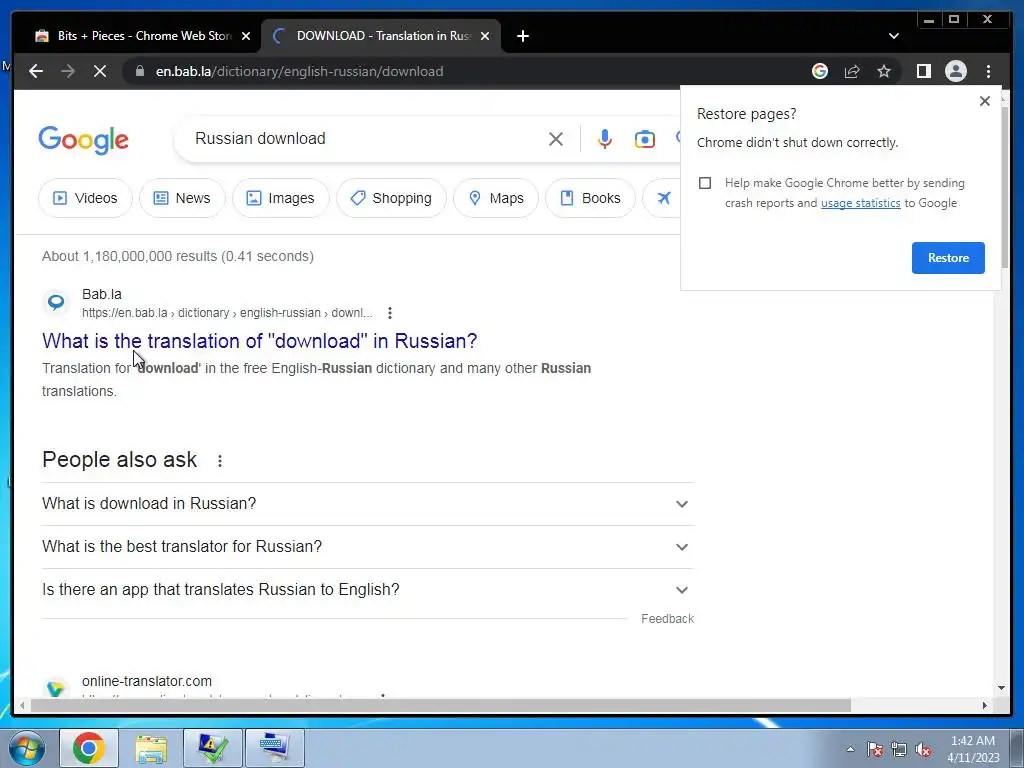
Task: Click the Restore button
Action: [948, 258]
